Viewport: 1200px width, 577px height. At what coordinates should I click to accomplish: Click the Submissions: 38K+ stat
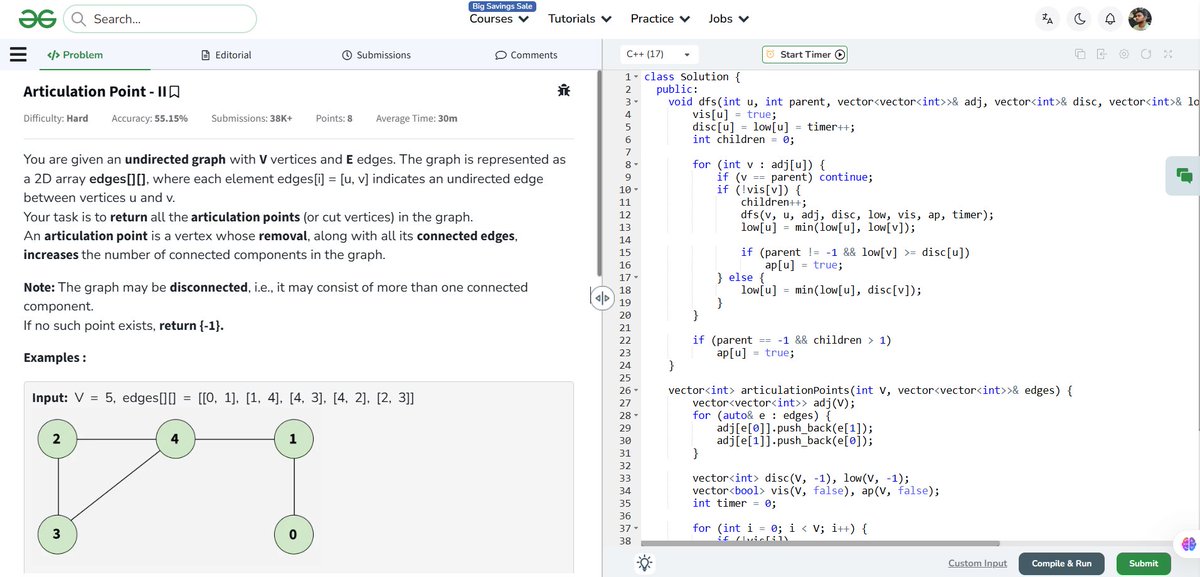pyautogui.click(x=252, y=119)
